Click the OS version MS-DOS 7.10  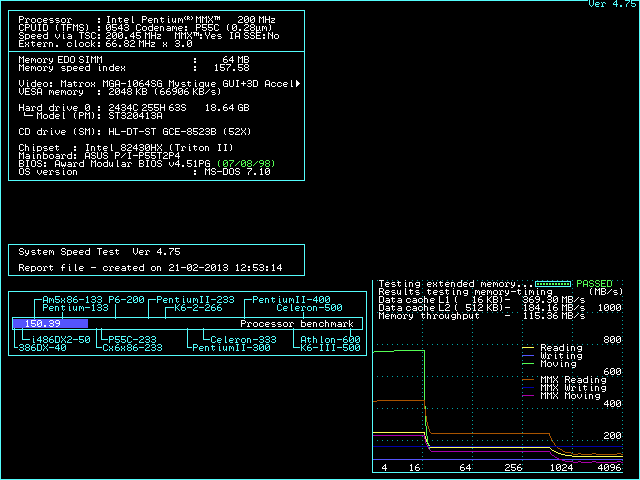coord(144,172)
